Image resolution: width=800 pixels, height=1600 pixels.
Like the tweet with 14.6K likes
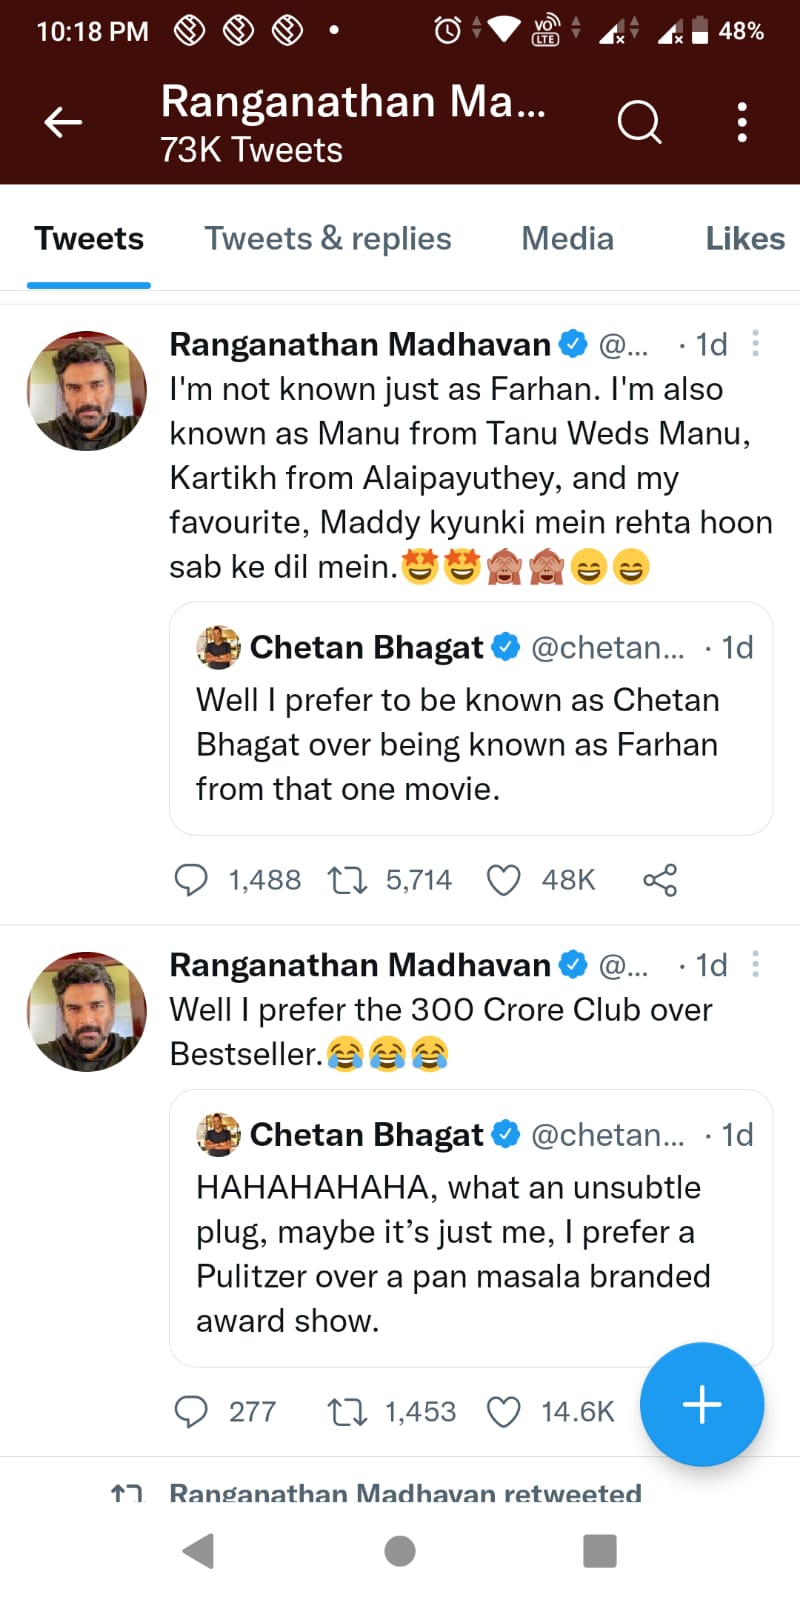[503, 1411]
